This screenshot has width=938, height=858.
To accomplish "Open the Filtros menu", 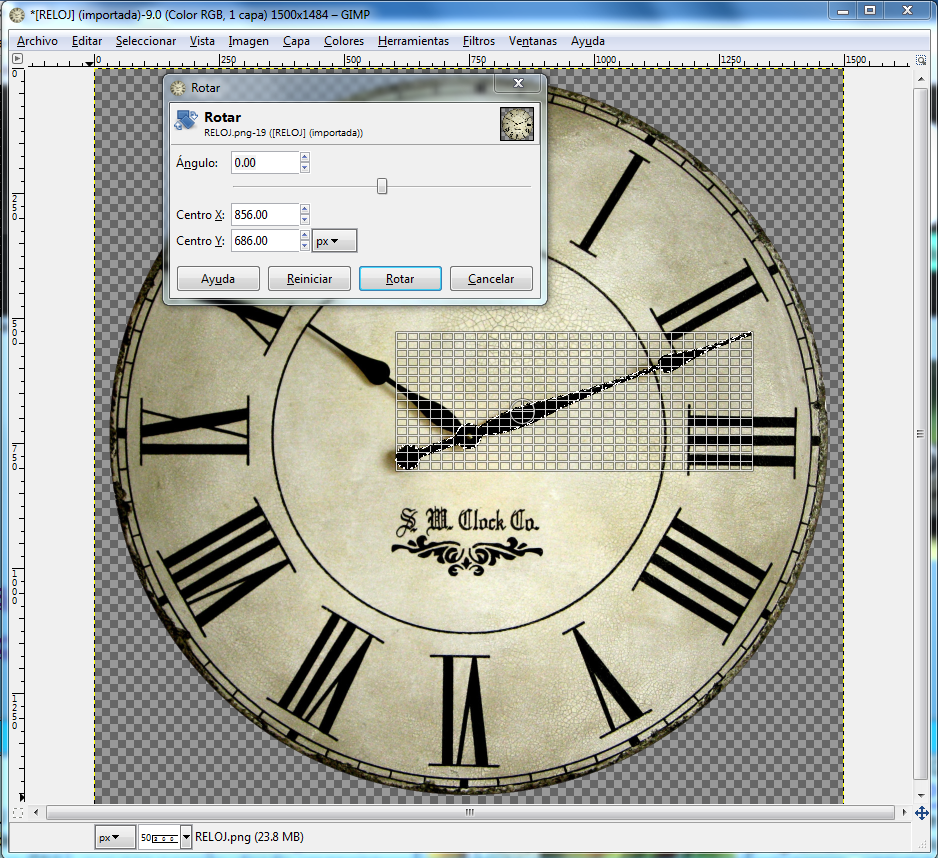I will coord(479,41).
